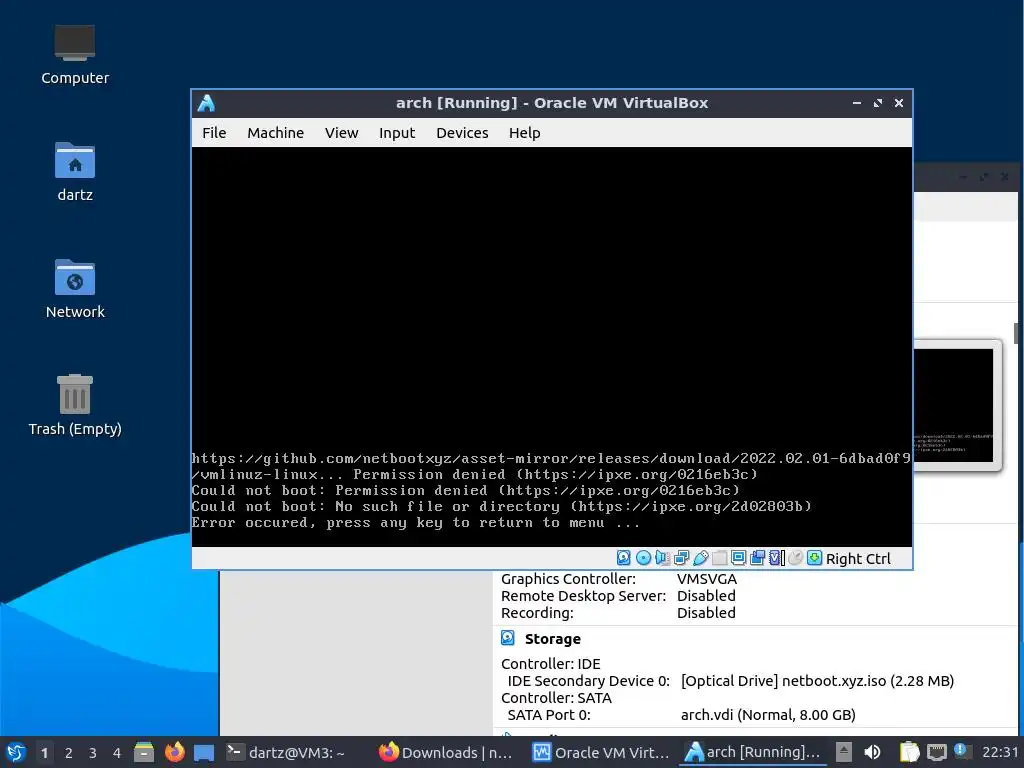Viewport: 1024px width, 768px height.
Task: Launch file manager from taskbar quick launch
Action: coord(144,752)
